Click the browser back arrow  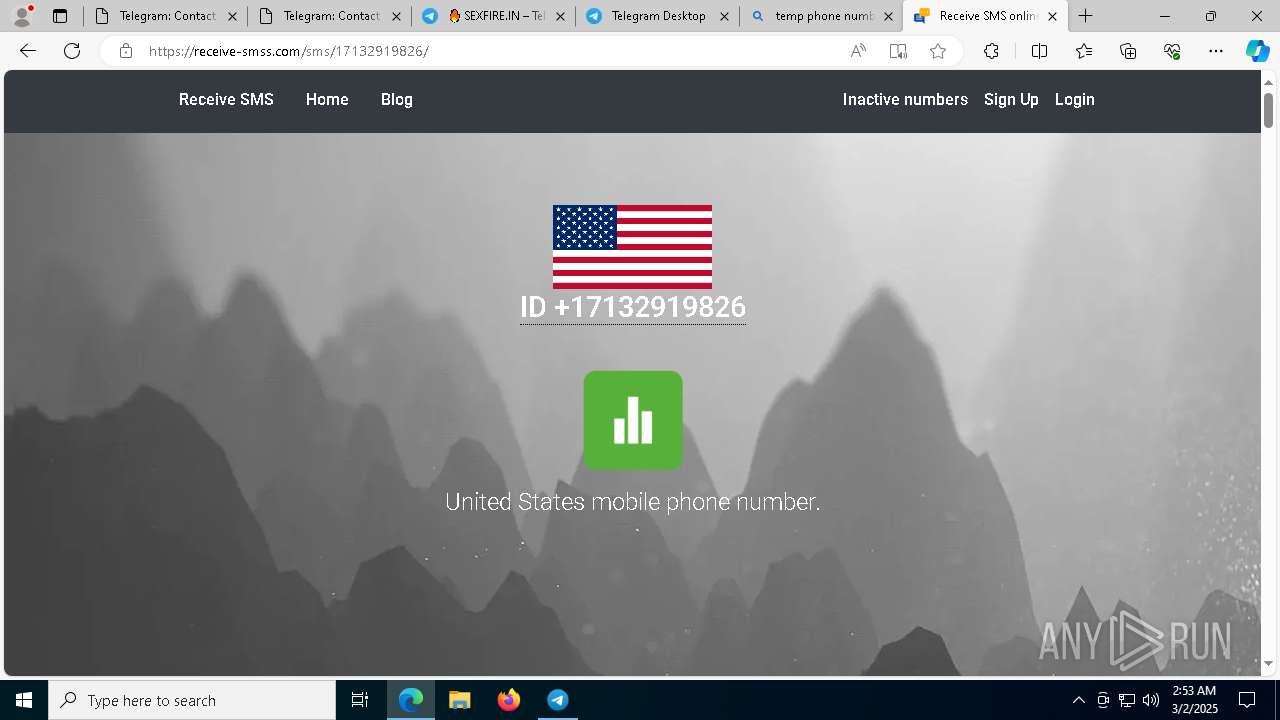pyautogui.click(x=28, y=51)
